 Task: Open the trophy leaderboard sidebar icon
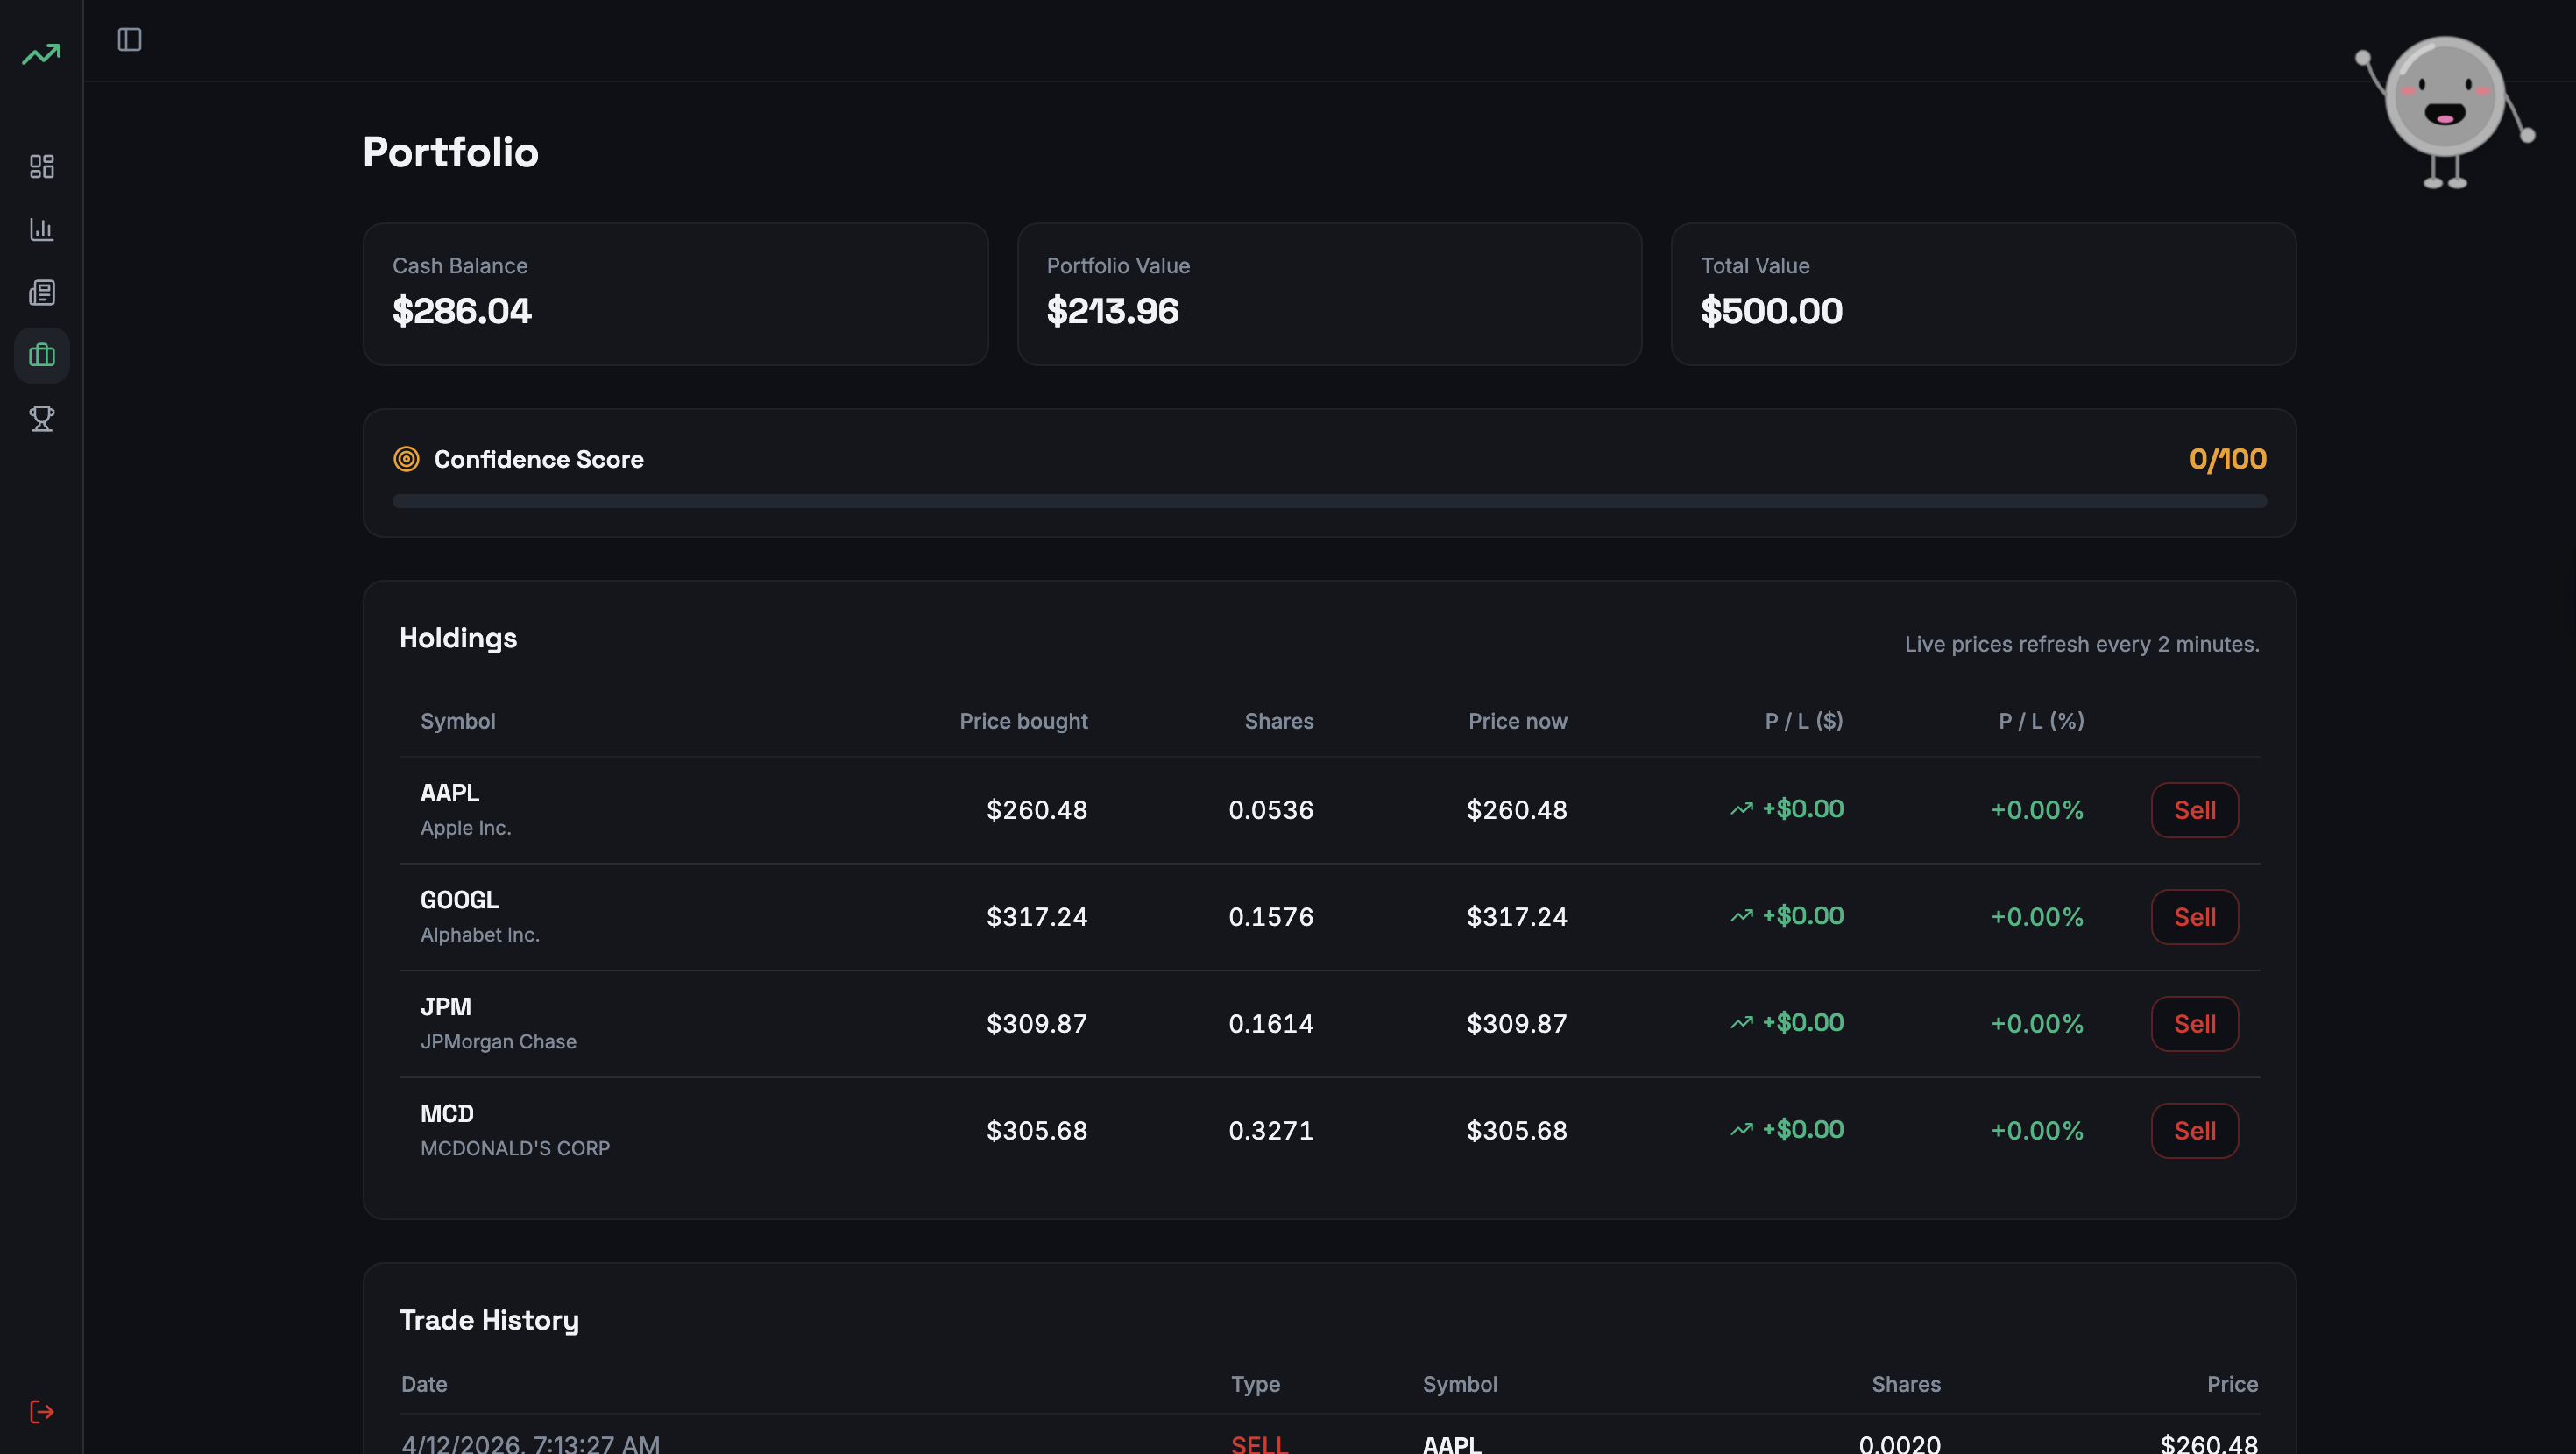[x=41, y=418]
